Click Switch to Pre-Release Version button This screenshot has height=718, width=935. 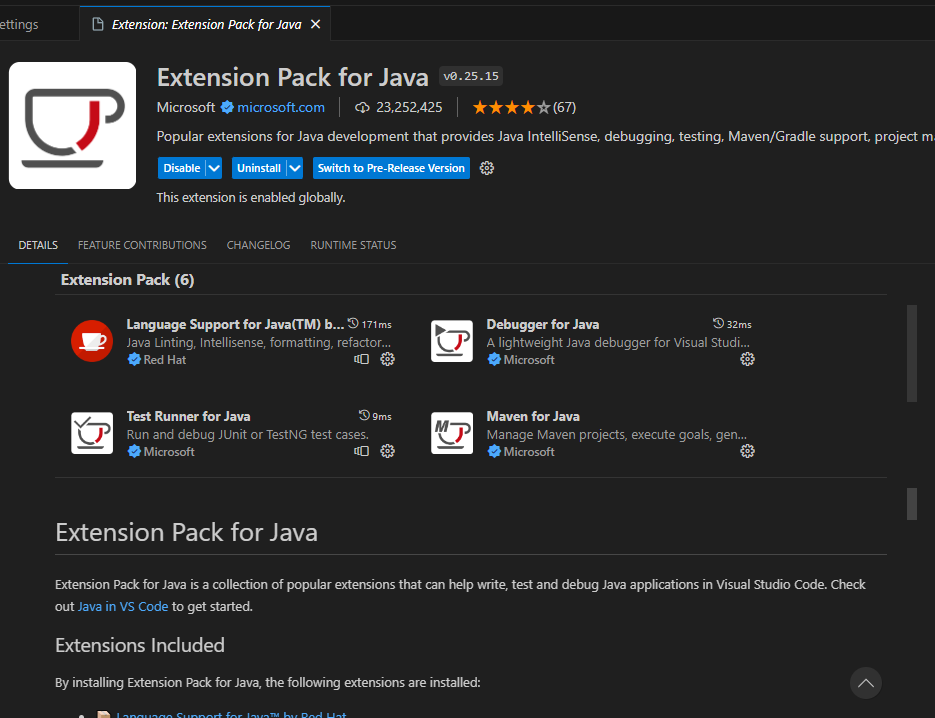(391, 168)
